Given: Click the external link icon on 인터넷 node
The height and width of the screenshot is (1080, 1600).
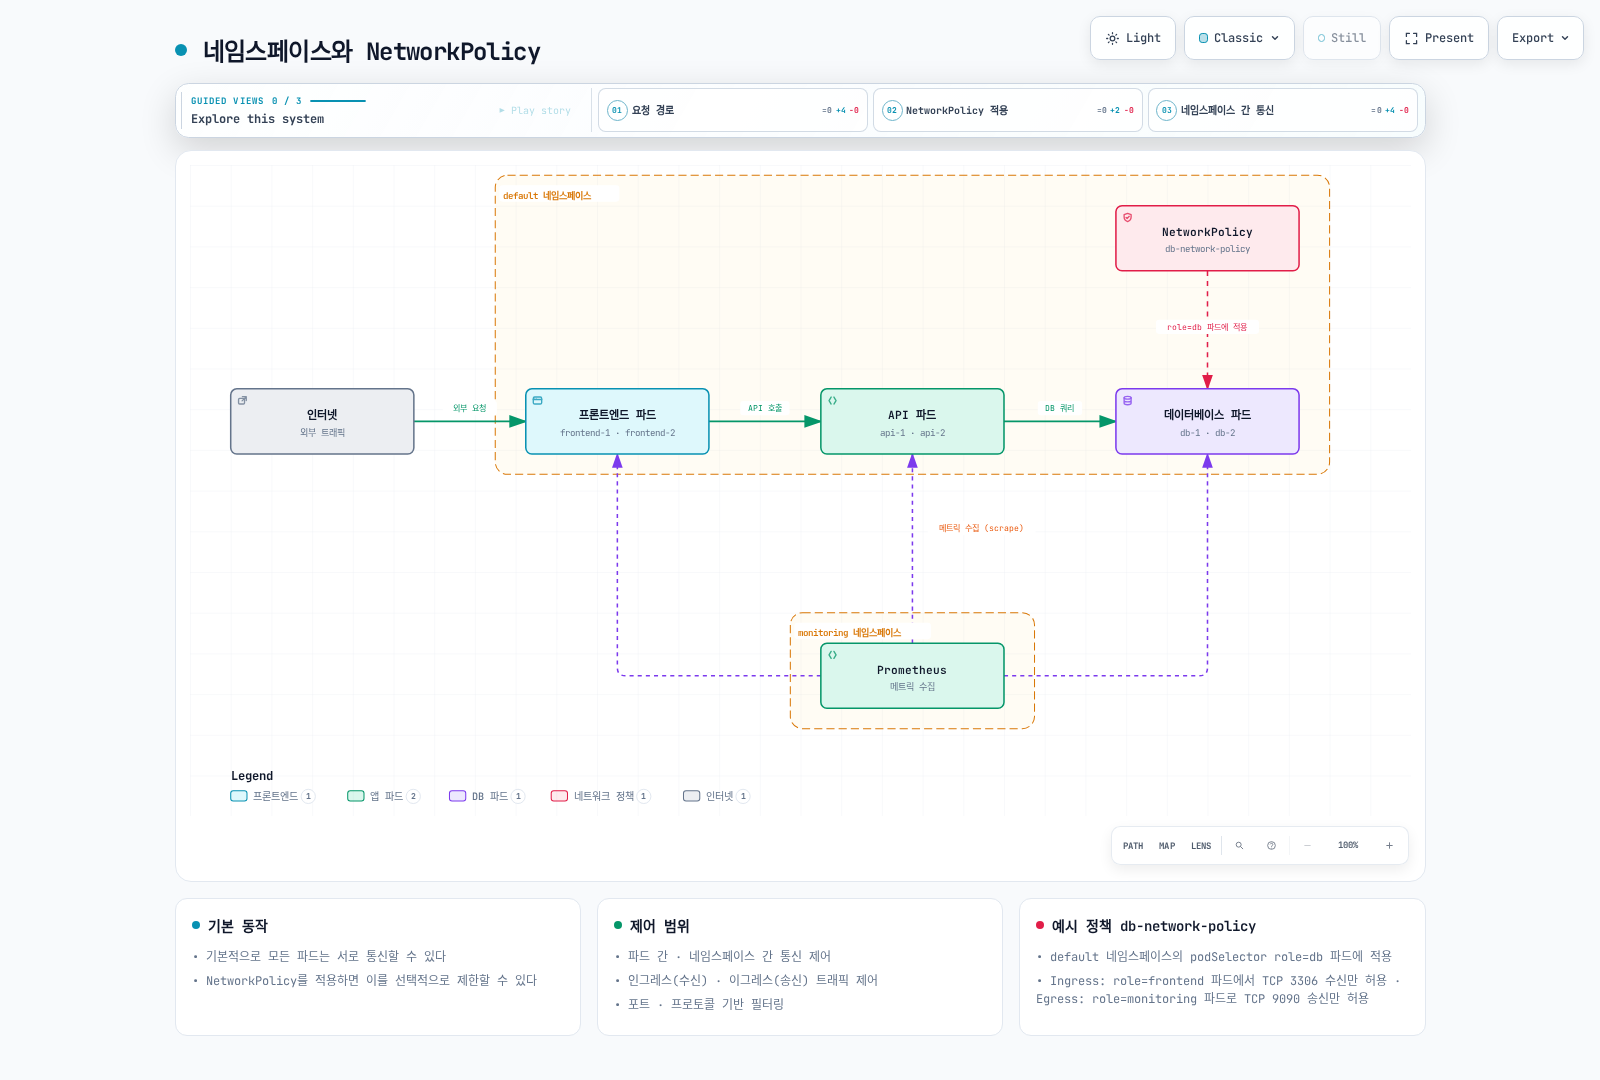Looking at the screenshot, I should pyautogui.click(x=242, y=400).
